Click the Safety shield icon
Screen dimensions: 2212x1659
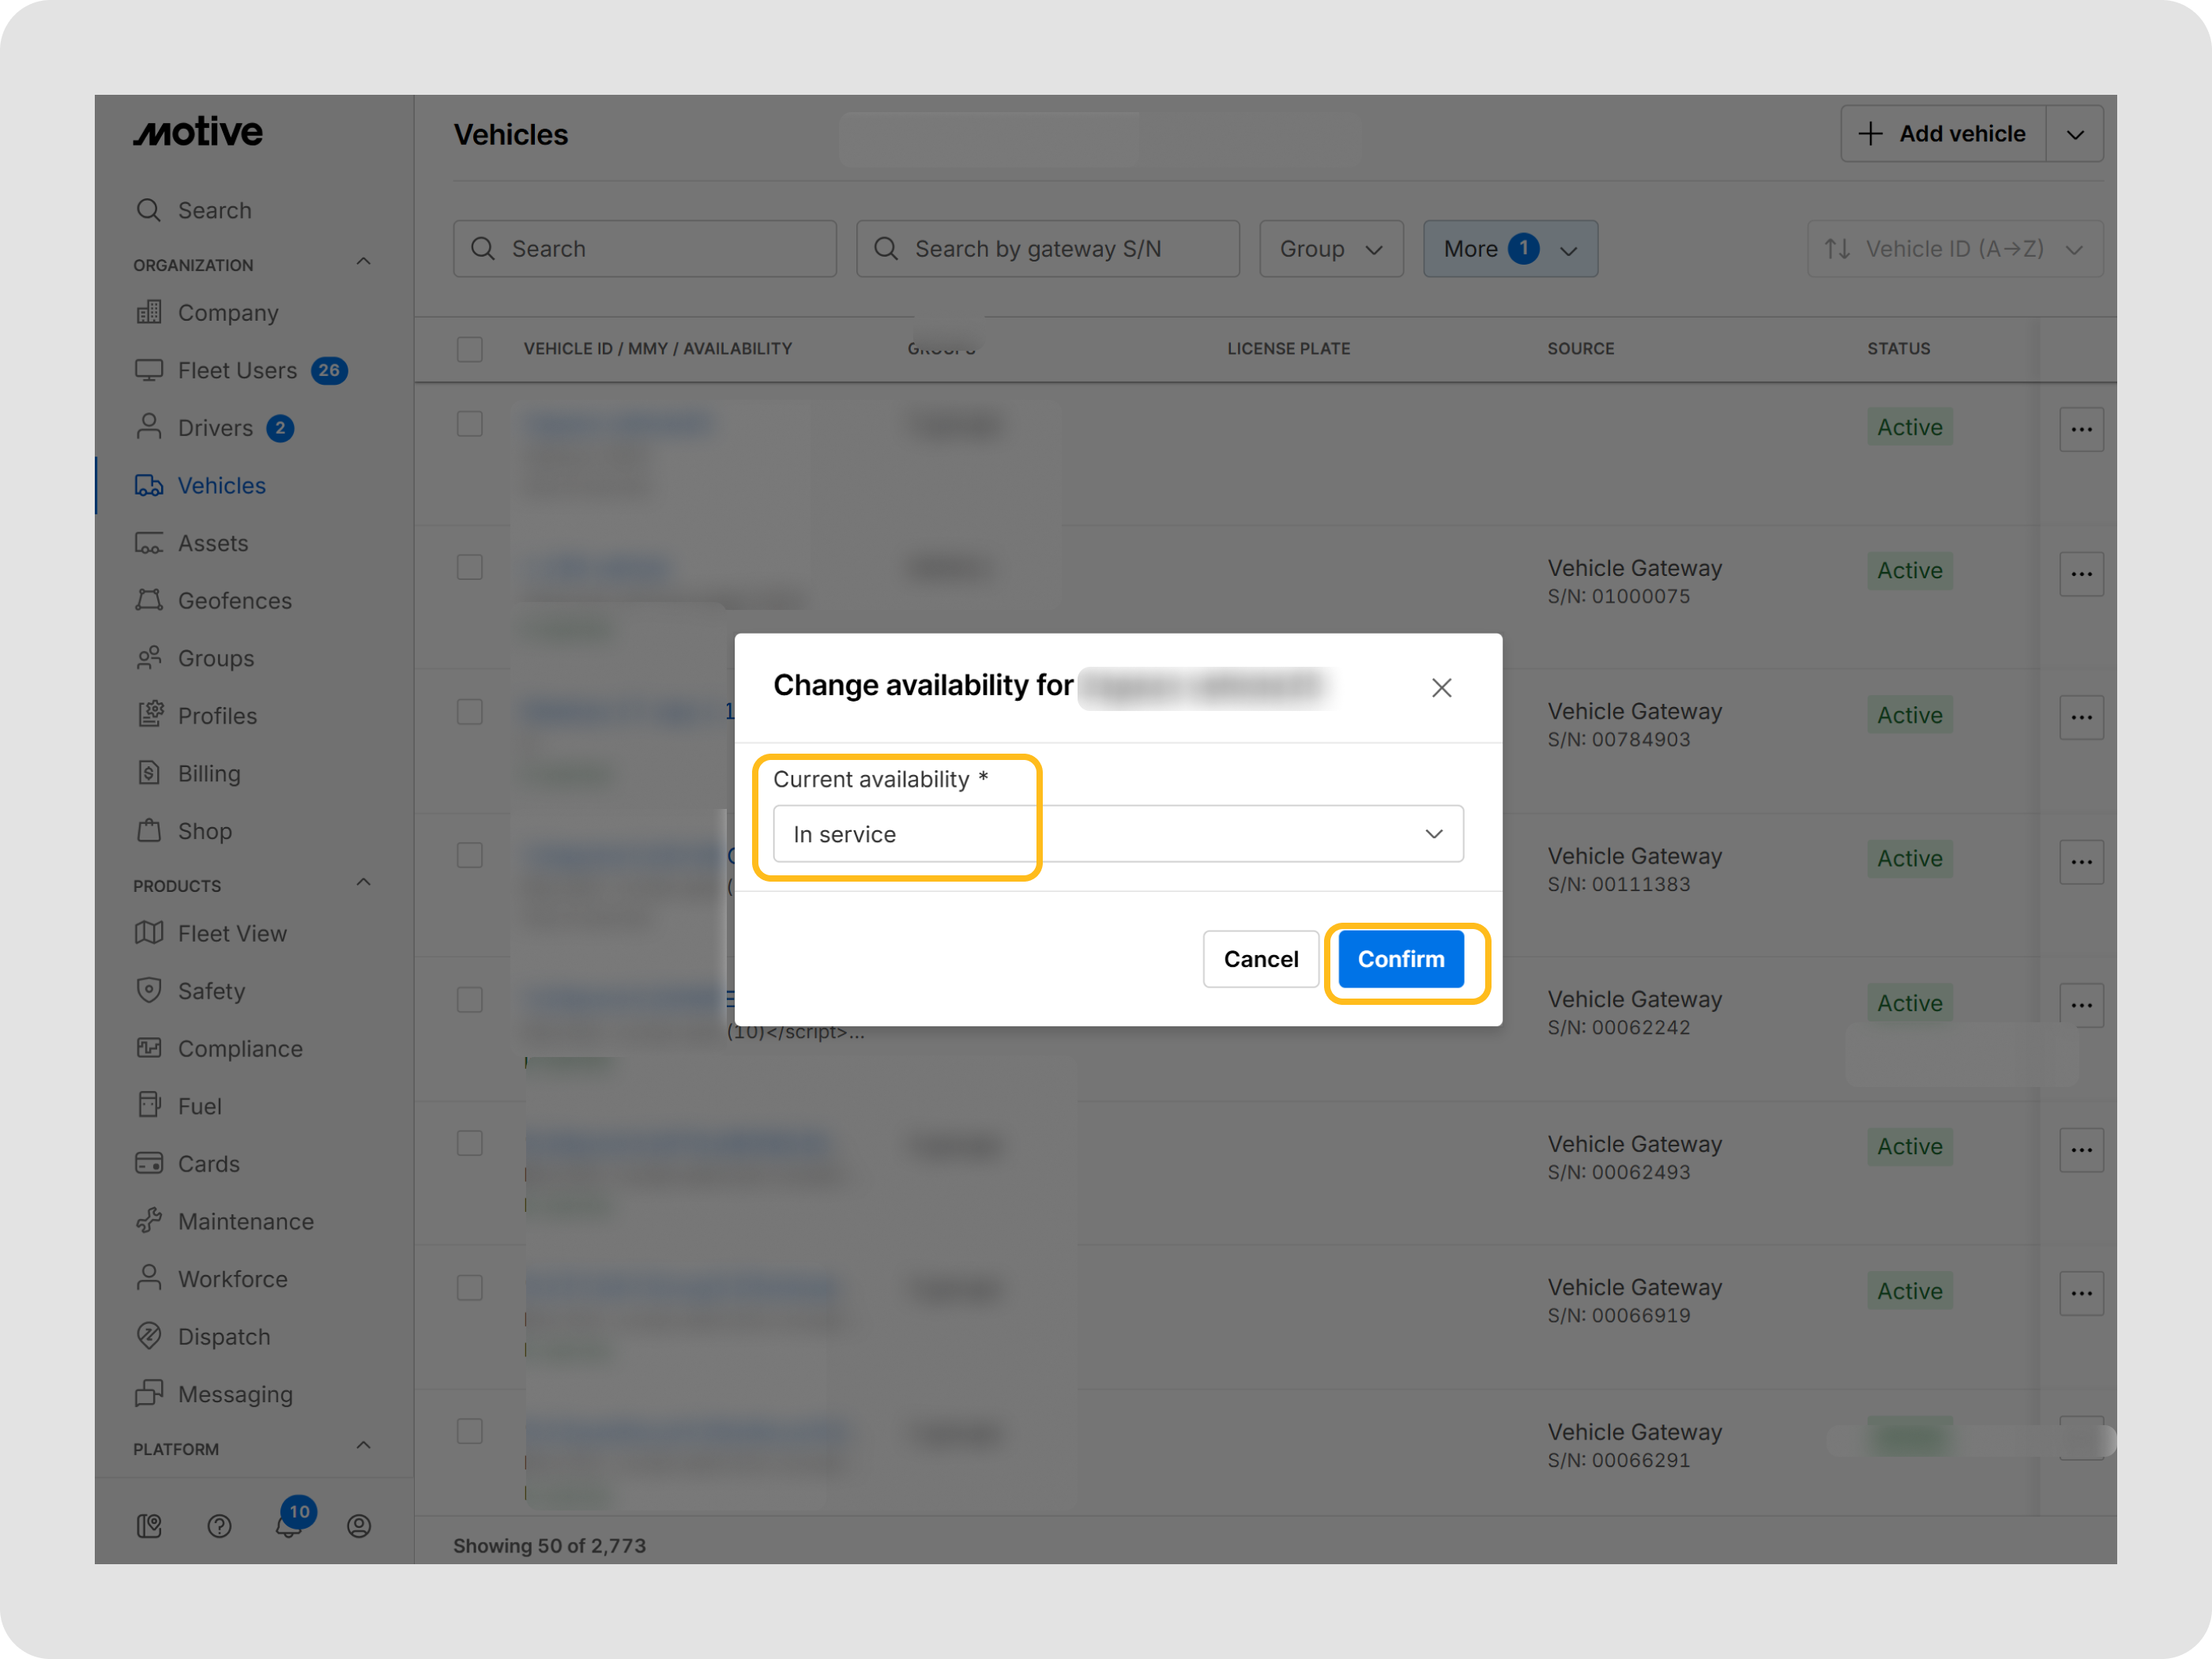click(x=149, y=990)
